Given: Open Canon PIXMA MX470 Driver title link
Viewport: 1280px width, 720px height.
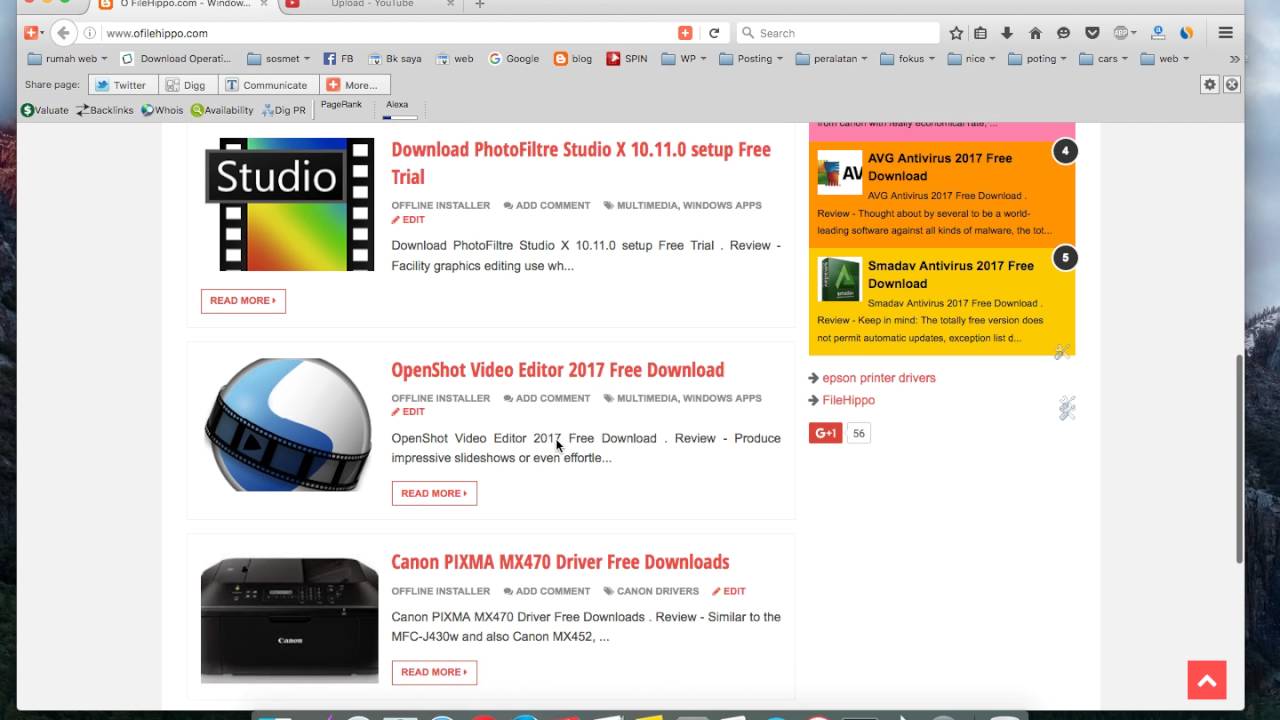Looking at the screenshot, I should pyautogui.click(x=560, y=561).
